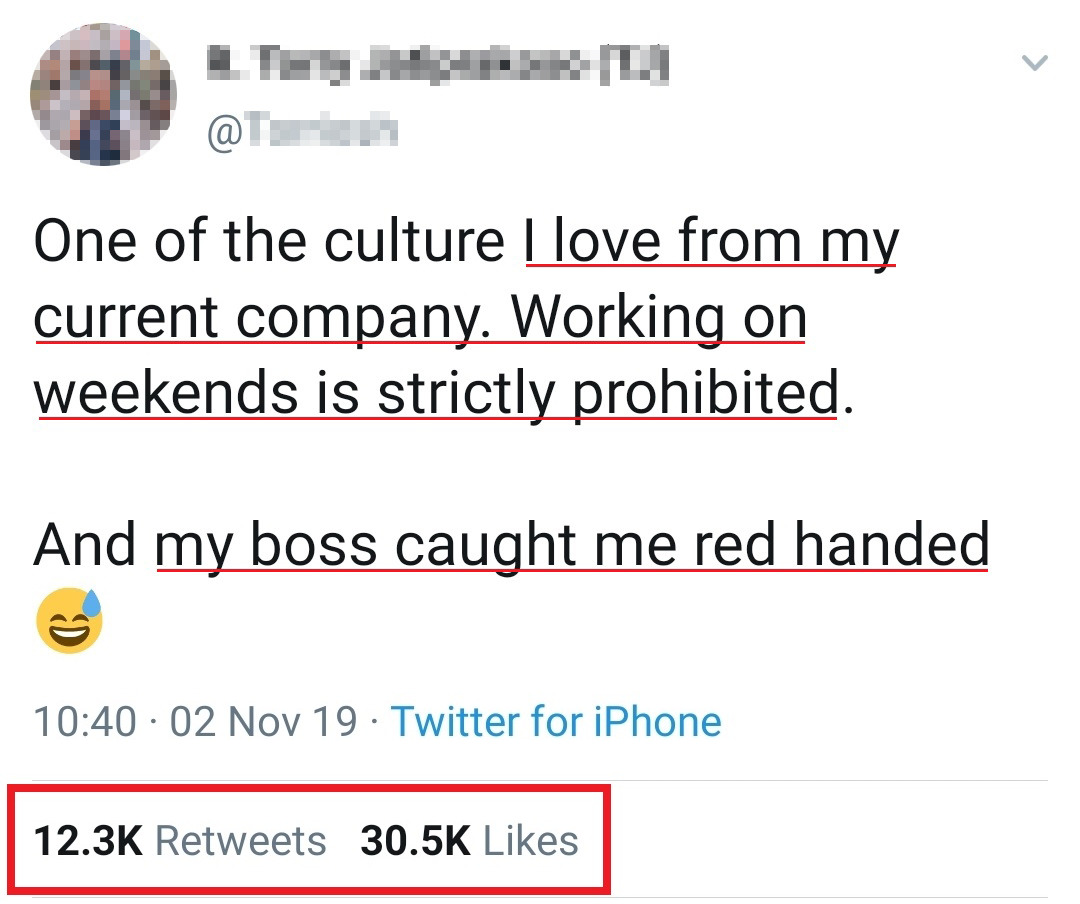Click the grinning sweat emoji
The width and height of the screenshot is (1080, 904).
click(69, 622)
